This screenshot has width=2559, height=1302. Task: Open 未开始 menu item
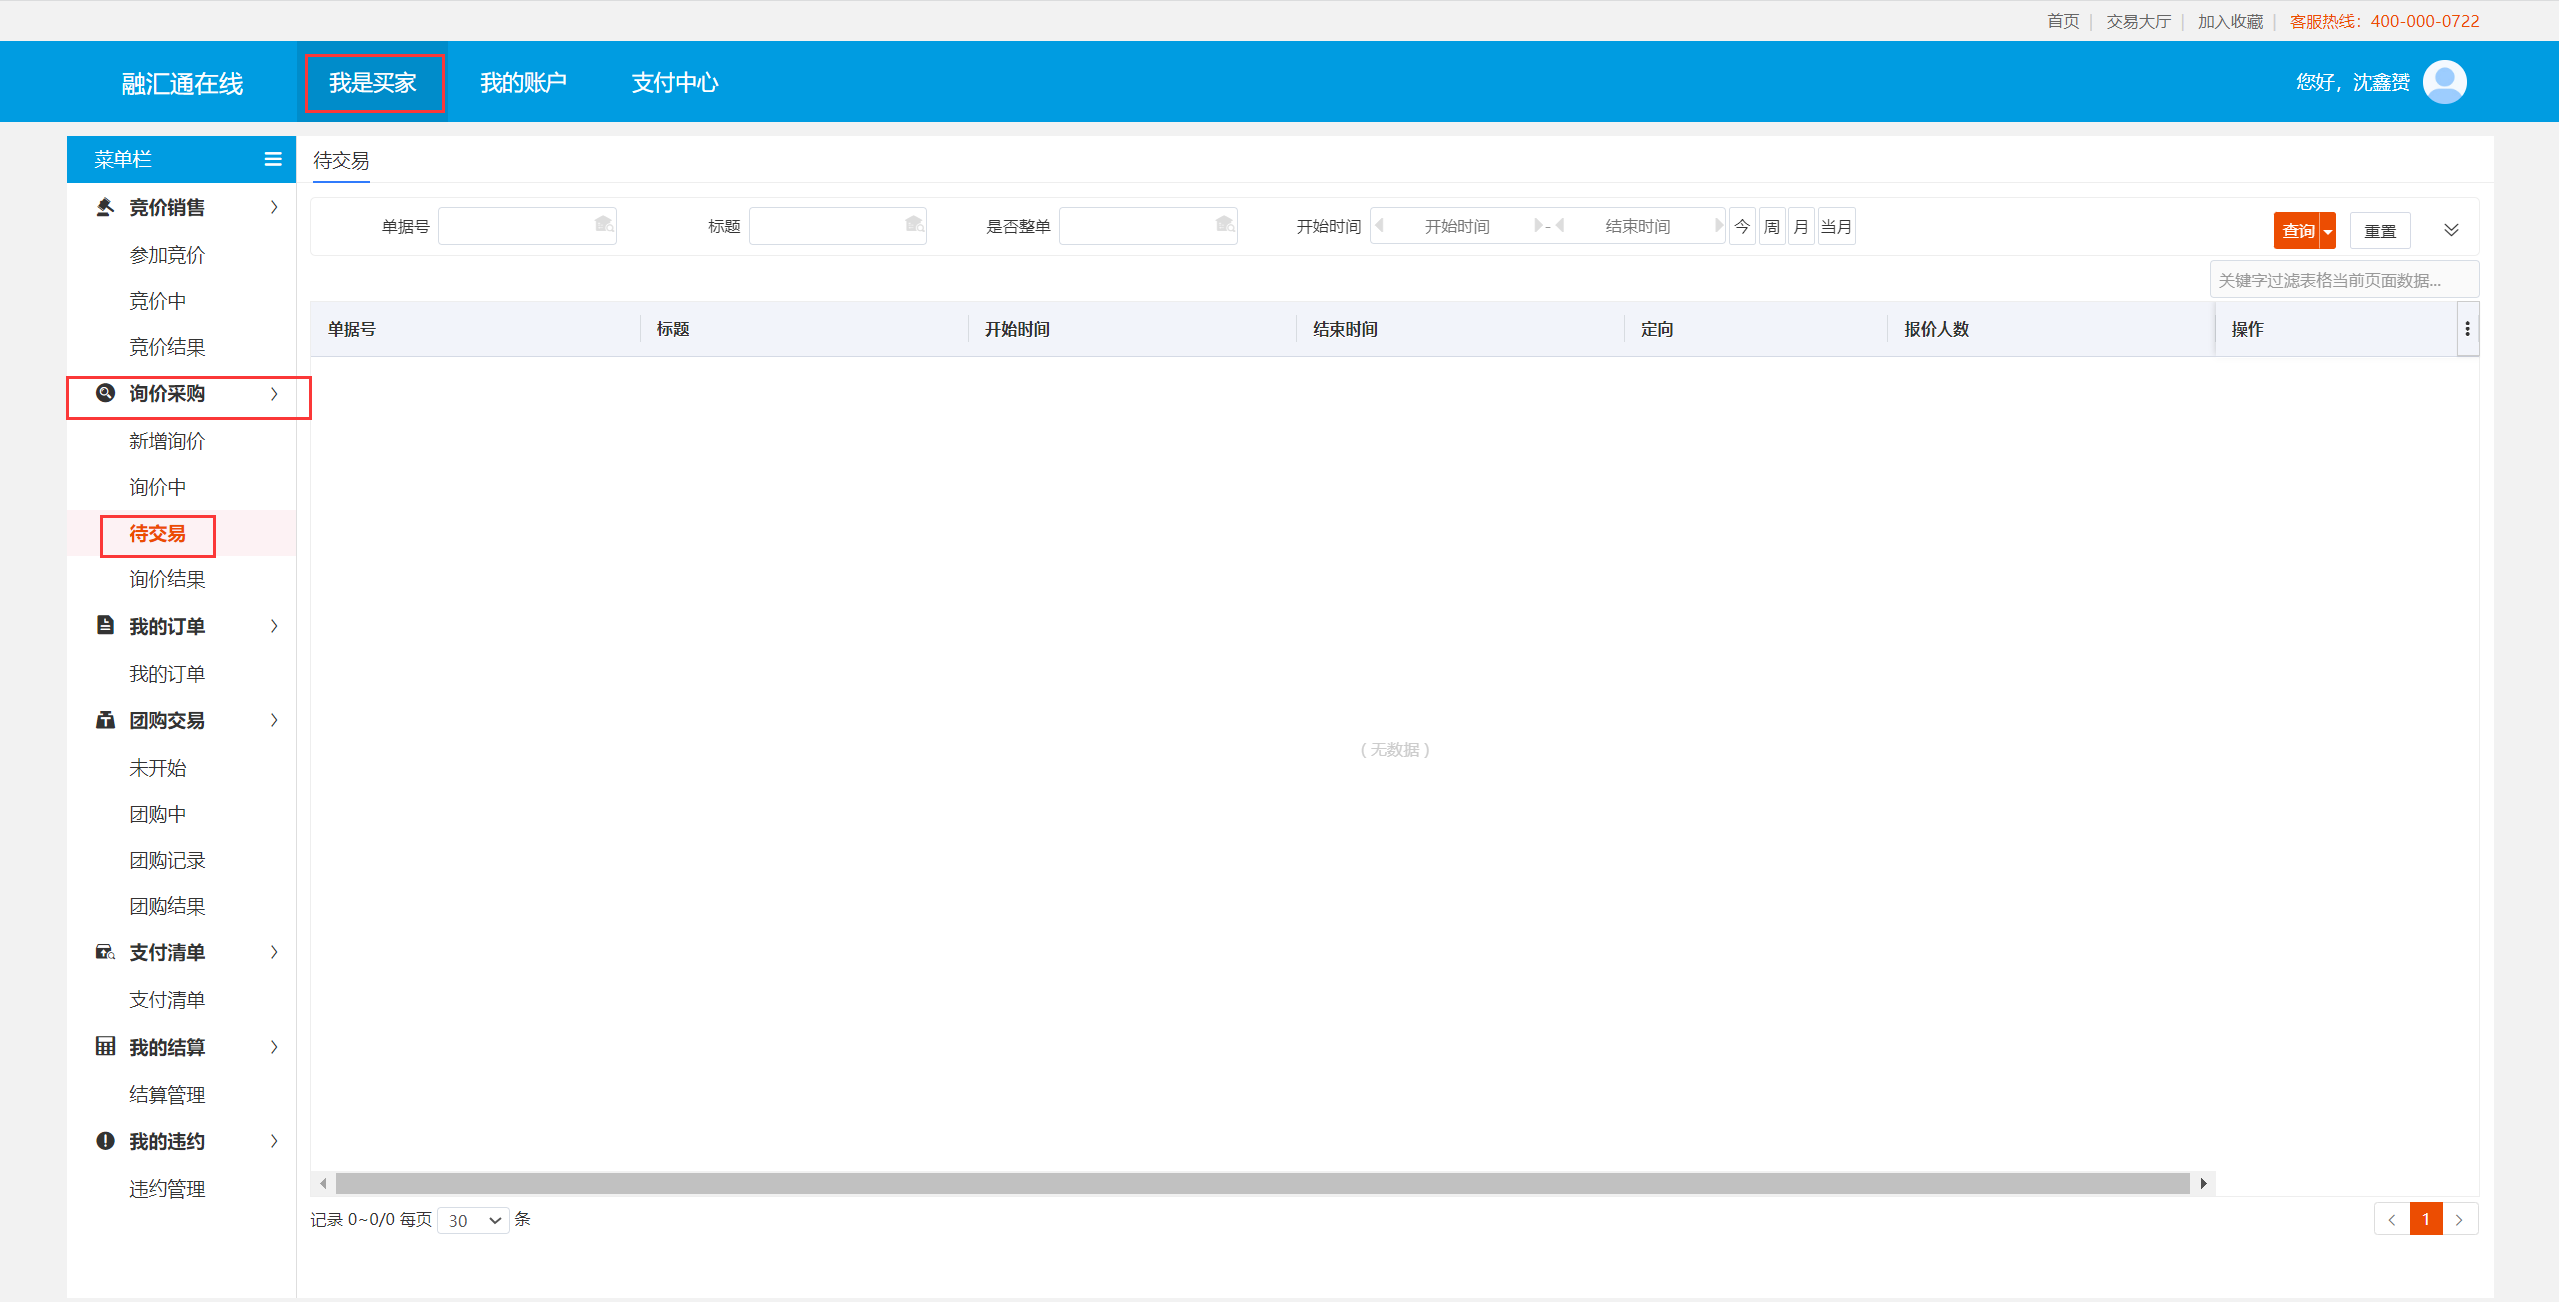tap(157, 768)
